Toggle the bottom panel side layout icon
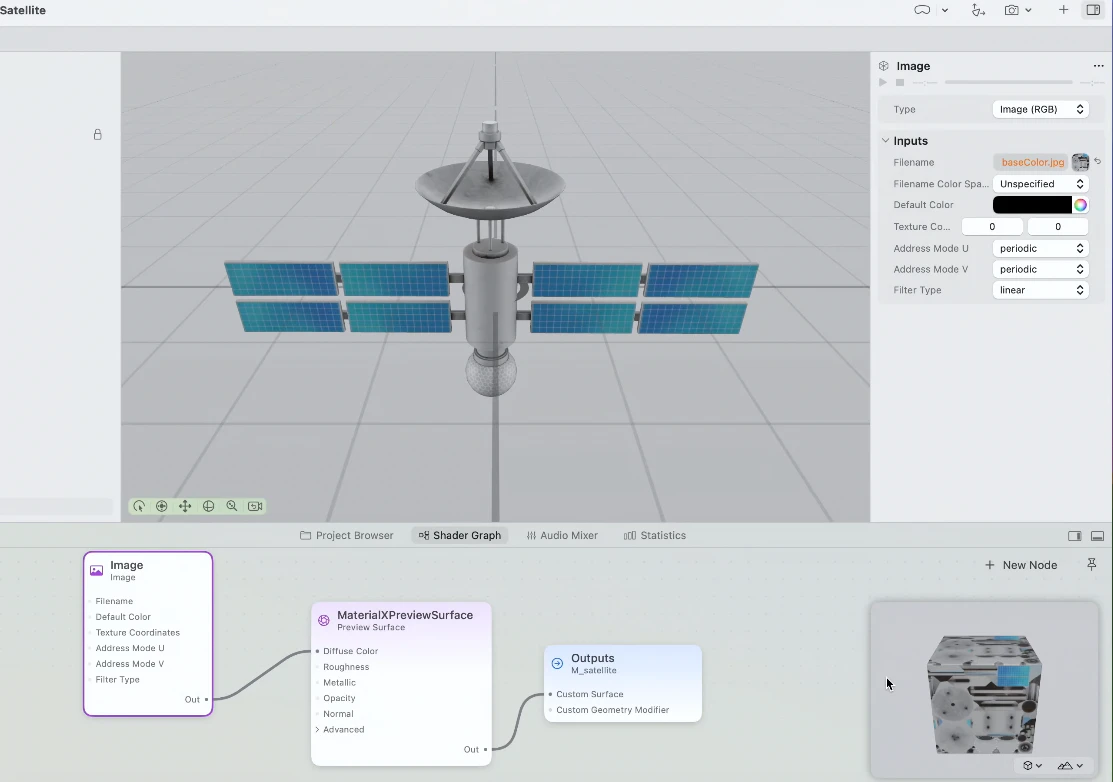 pyautogui.click(x=1075, y=536)
